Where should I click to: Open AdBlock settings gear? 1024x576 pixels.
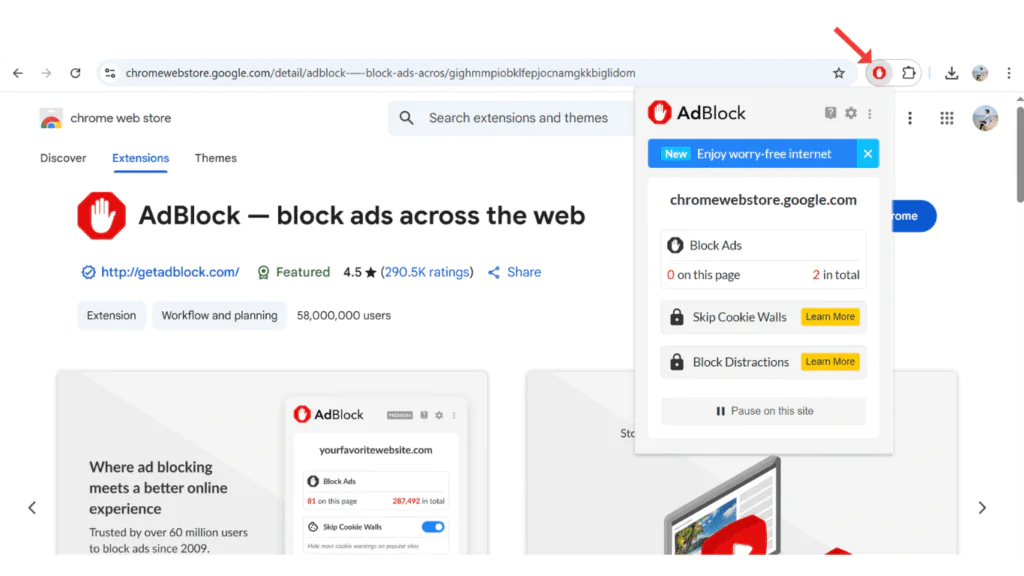point(850,113)
